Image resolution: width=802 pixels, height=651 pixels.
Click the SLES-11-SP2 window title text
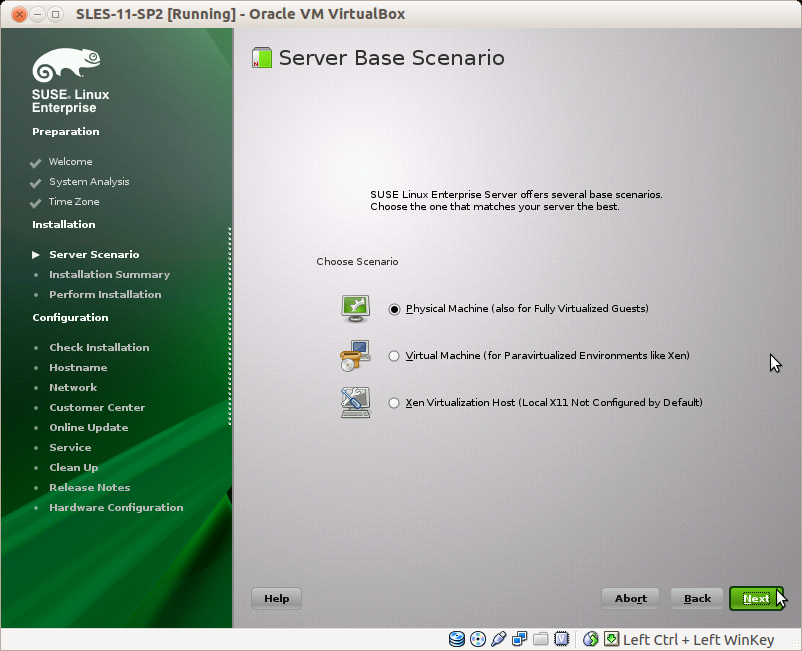click(x=240, y=14)
